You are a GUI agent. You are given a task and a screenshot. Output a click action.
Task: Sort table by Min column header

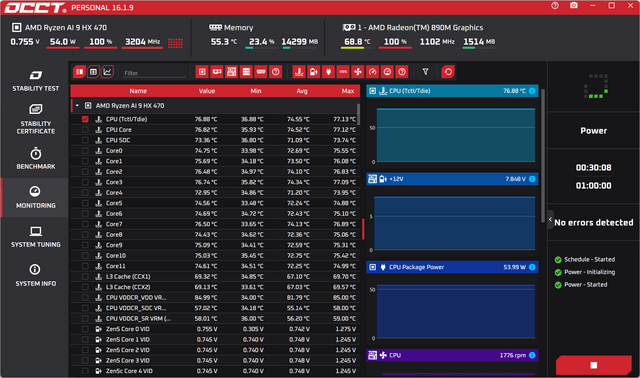tap(256, 91)
